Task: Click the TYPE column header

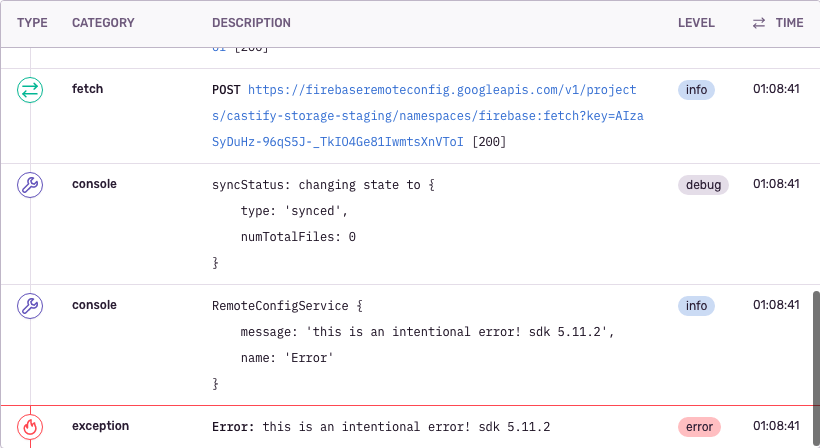Action: click(x=32, y=23)
